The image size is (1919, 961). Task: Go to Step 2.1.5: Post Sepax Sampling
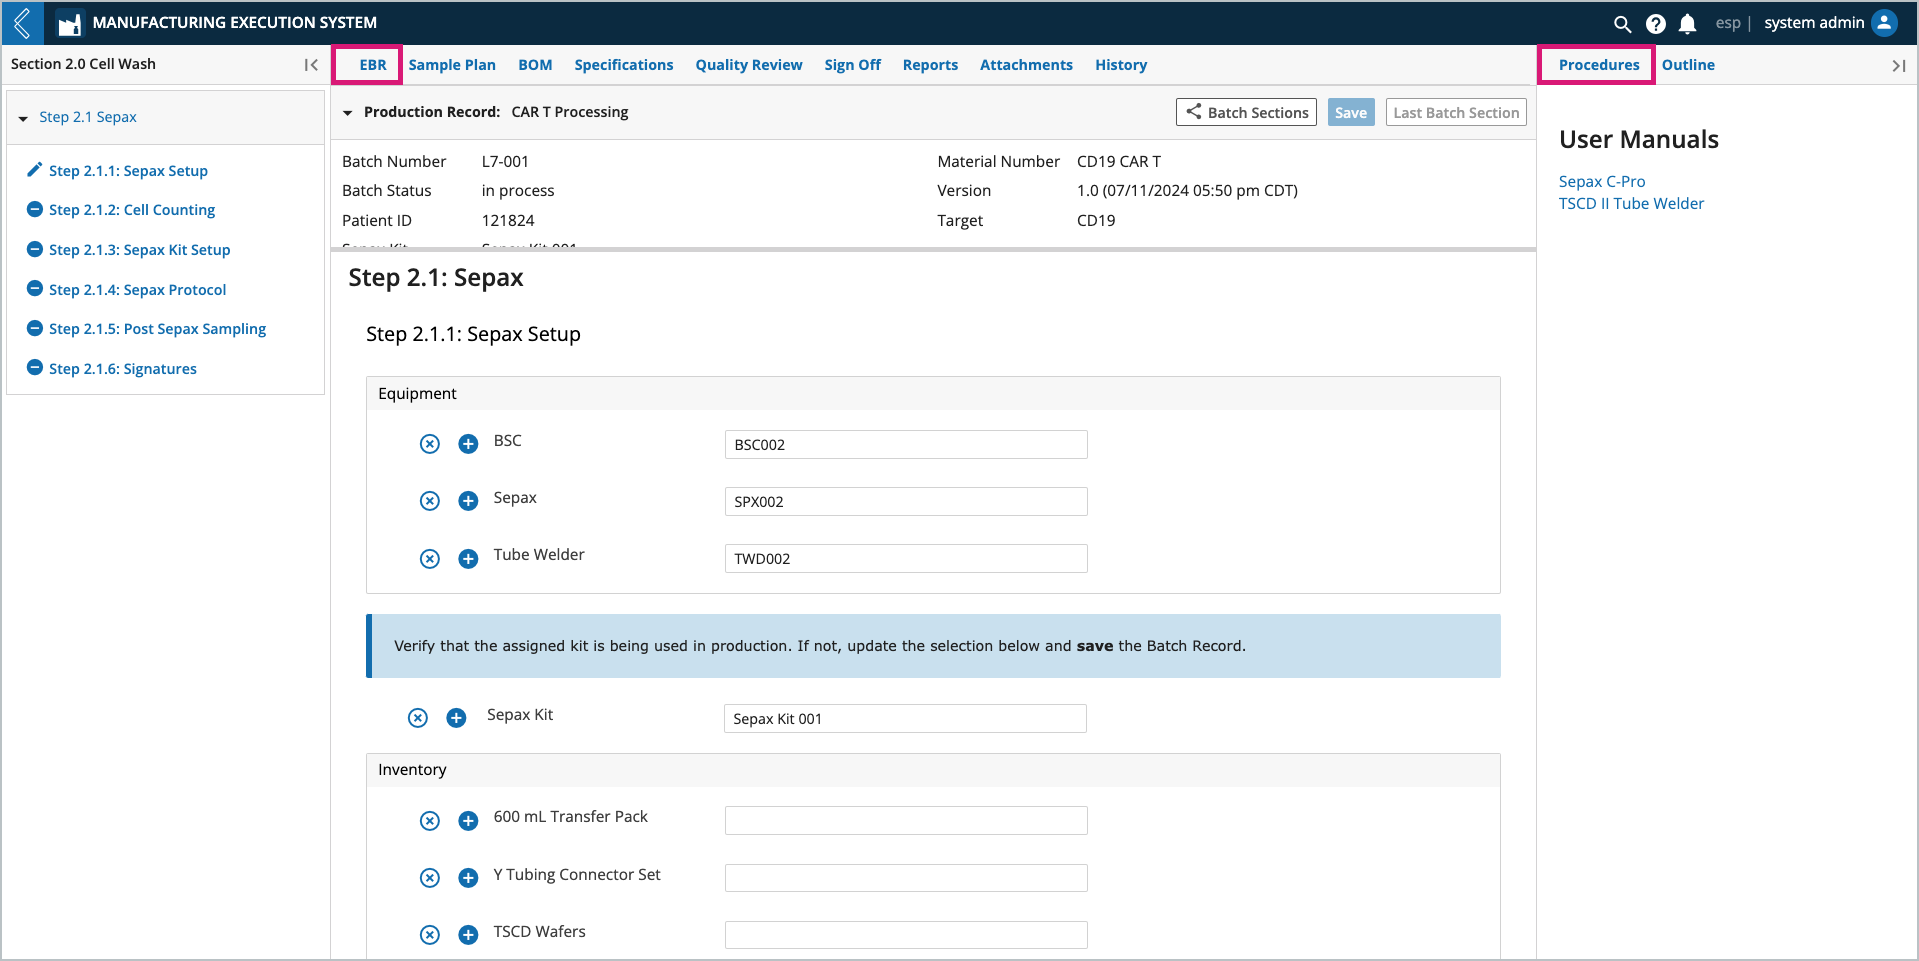(x=157, y=329)
